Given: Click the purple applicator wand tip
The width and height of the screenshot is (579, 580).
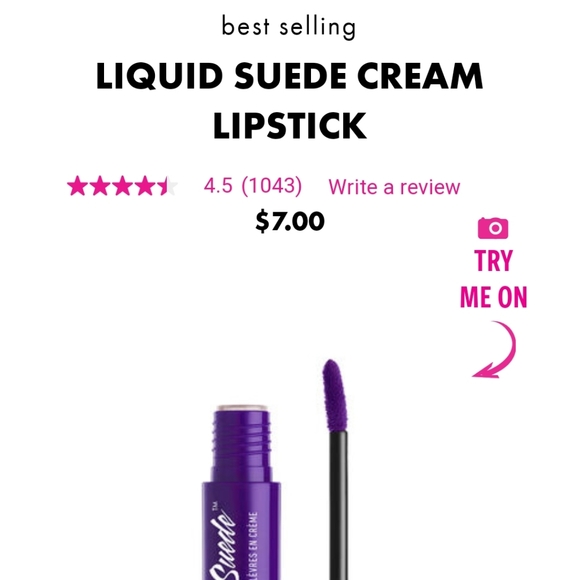Looking at the screenshot, I should [334, 395].
